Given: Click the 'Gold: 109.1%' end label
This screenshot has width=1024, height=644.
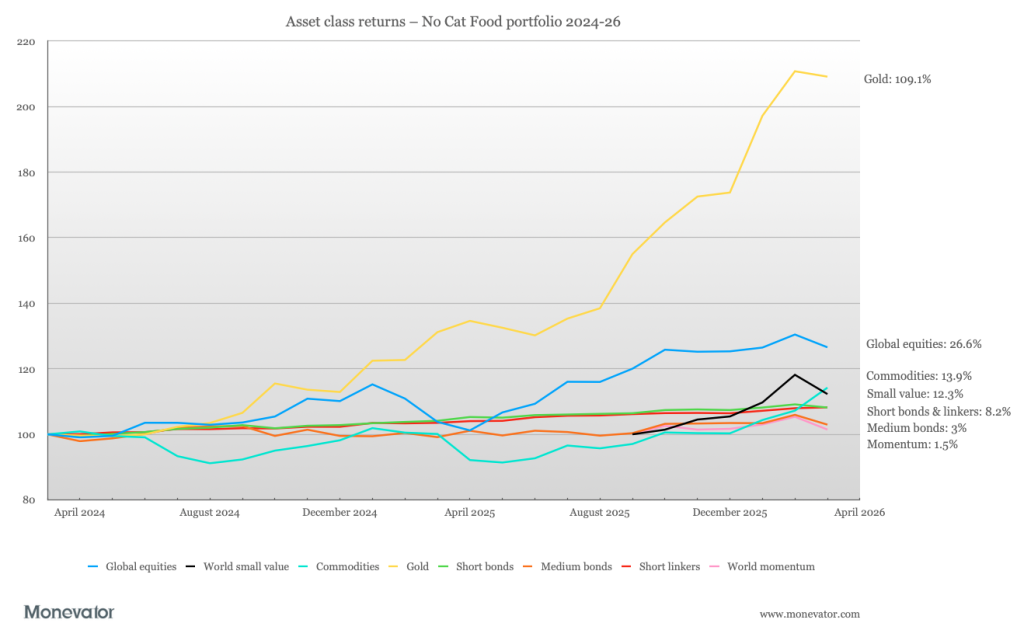Looking at the screenshot, I should 898,78.
